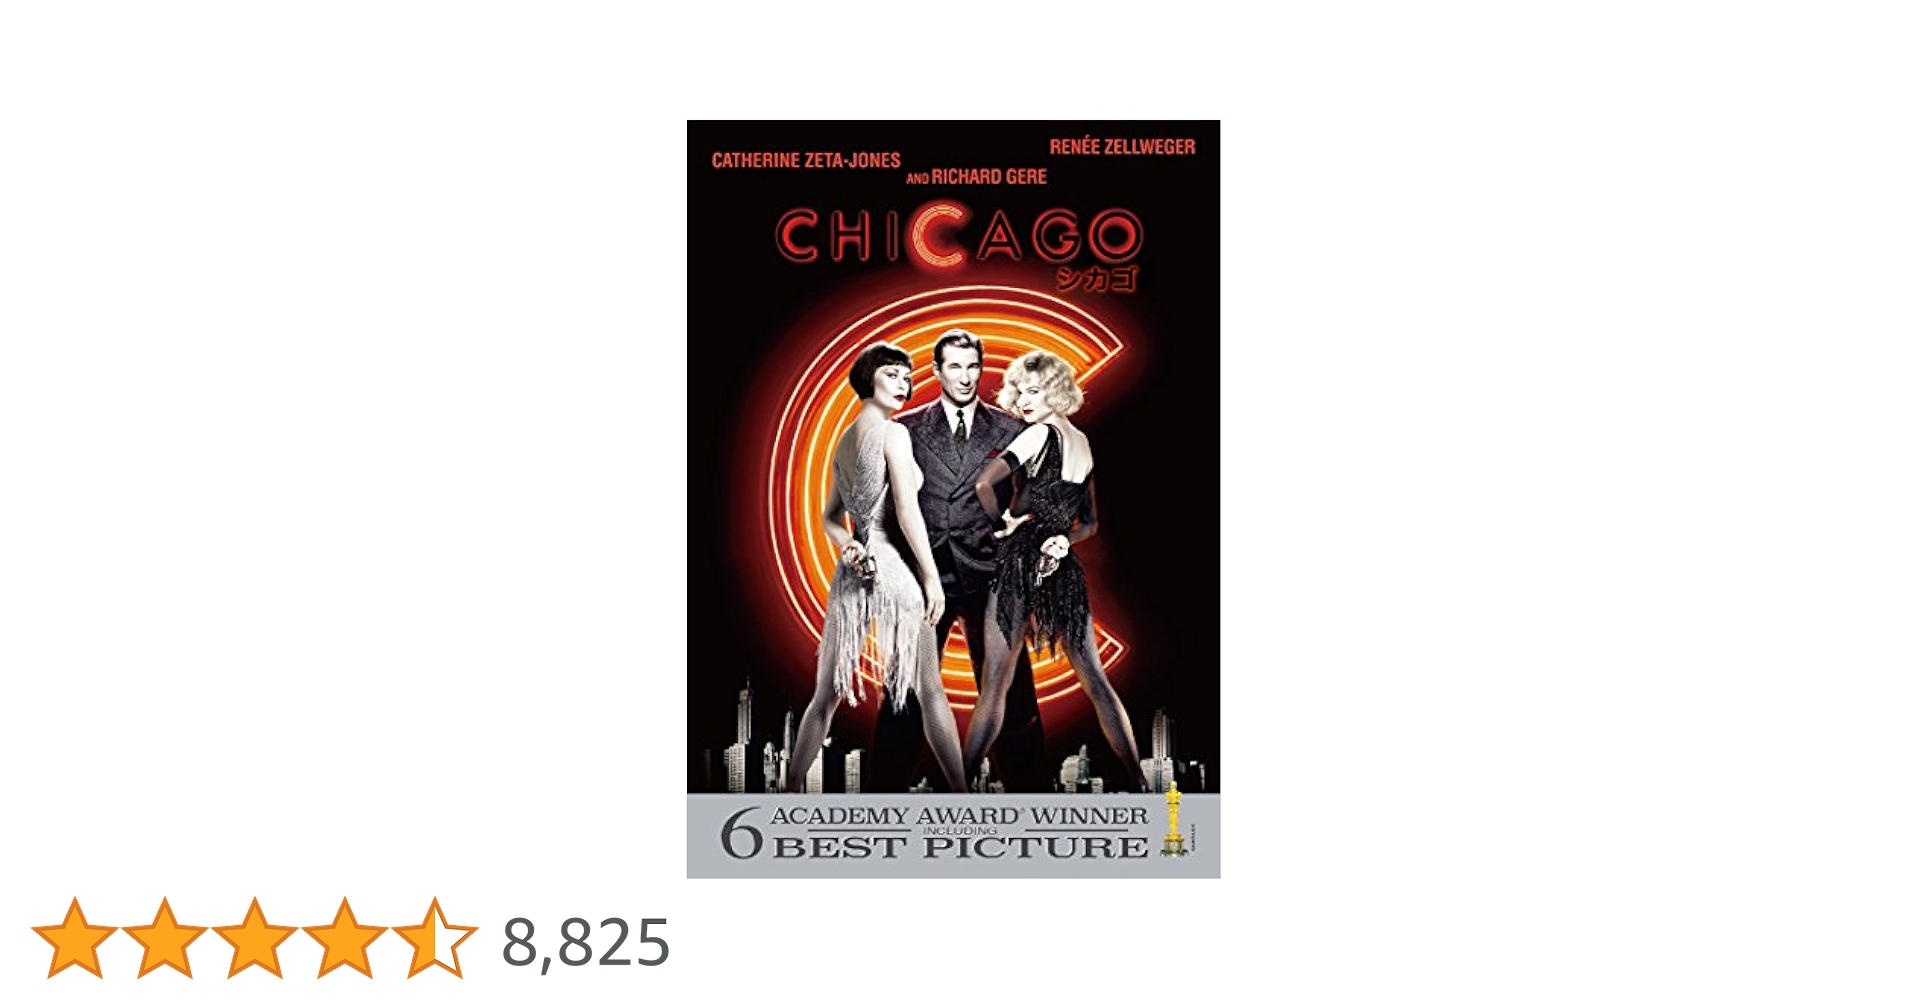Image resolution: width=1910 pixels, height=1000 pixels.
Task: Click the CHICAGO neon title text
Action: pos(958,238)
